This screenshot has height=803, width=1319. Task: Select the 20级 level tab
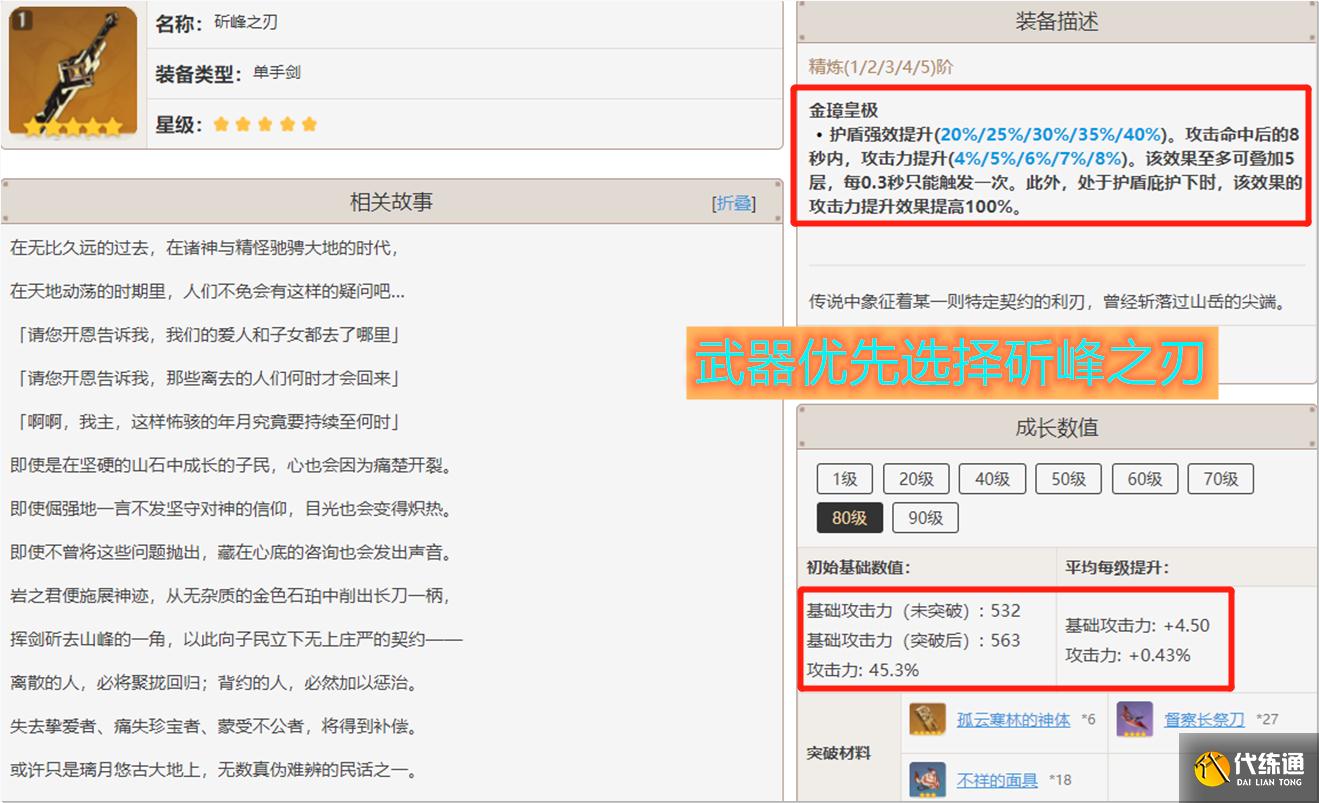[916, 479]
